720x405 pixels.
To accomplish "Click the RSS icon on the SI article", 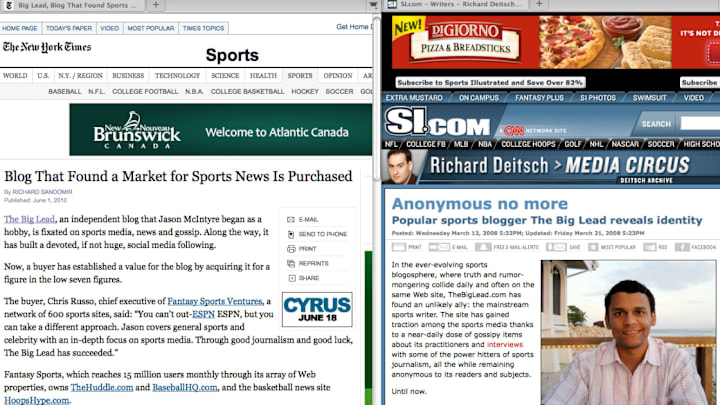I will point(649,247).
